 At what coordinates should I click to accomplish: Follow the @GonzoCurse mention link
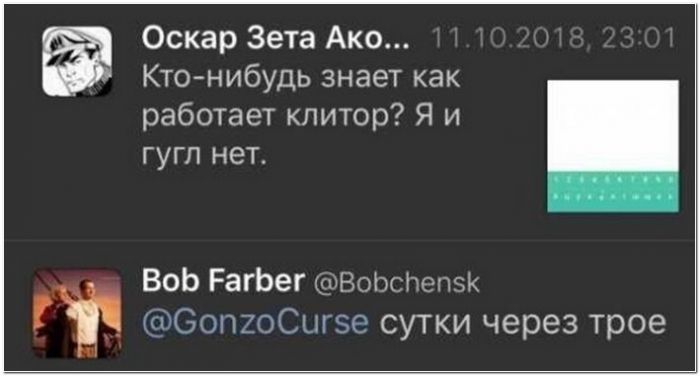click(255, 322)
